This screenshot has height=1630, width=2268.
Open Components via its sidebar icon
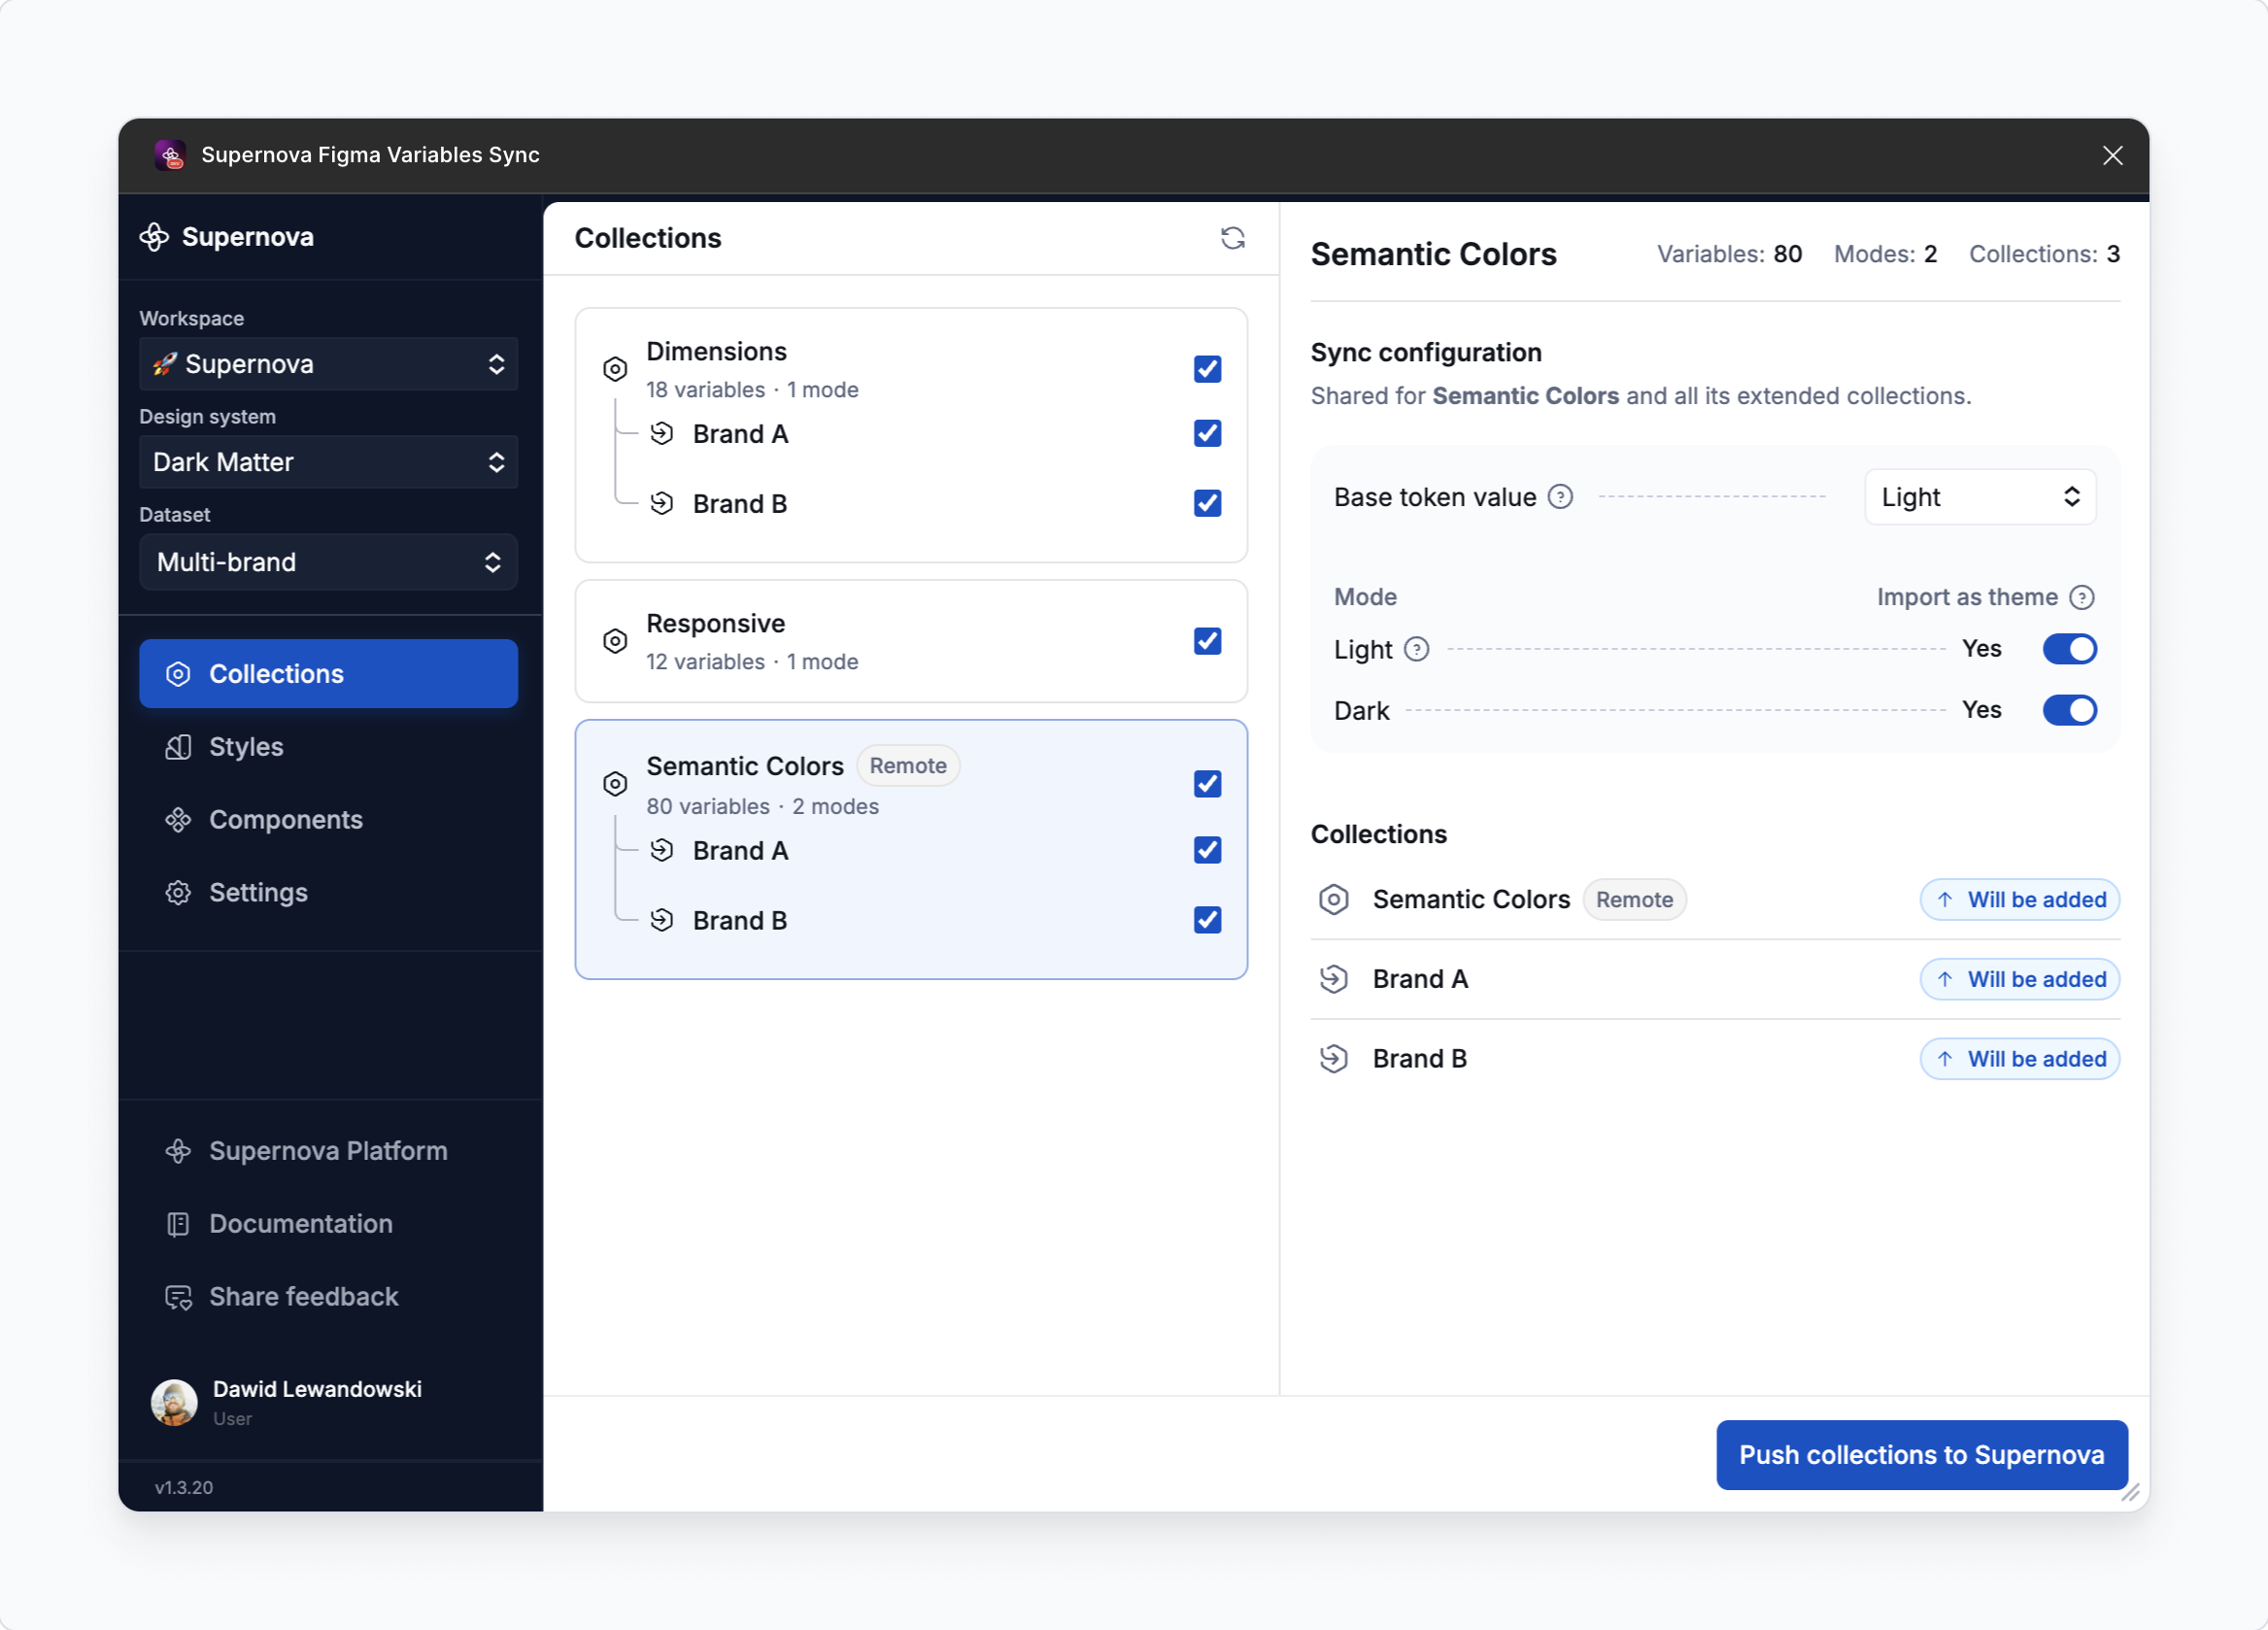tap(178, 820)
